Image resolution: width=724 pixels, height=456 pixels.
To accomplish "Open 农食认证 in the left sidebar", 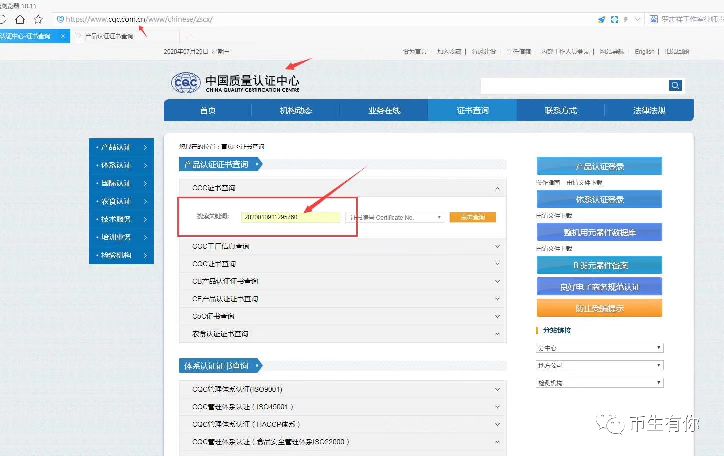I will [121, 201].
